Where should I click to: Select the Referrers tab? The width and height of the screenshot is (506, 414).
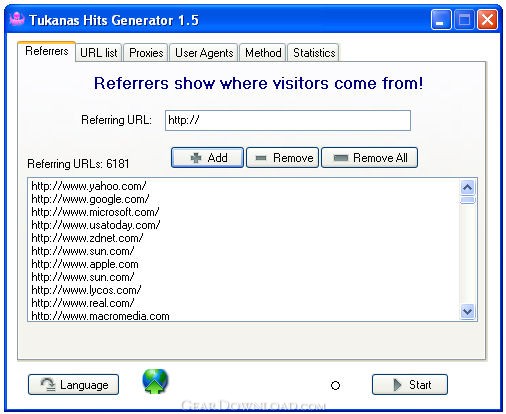tap(47, 51)
